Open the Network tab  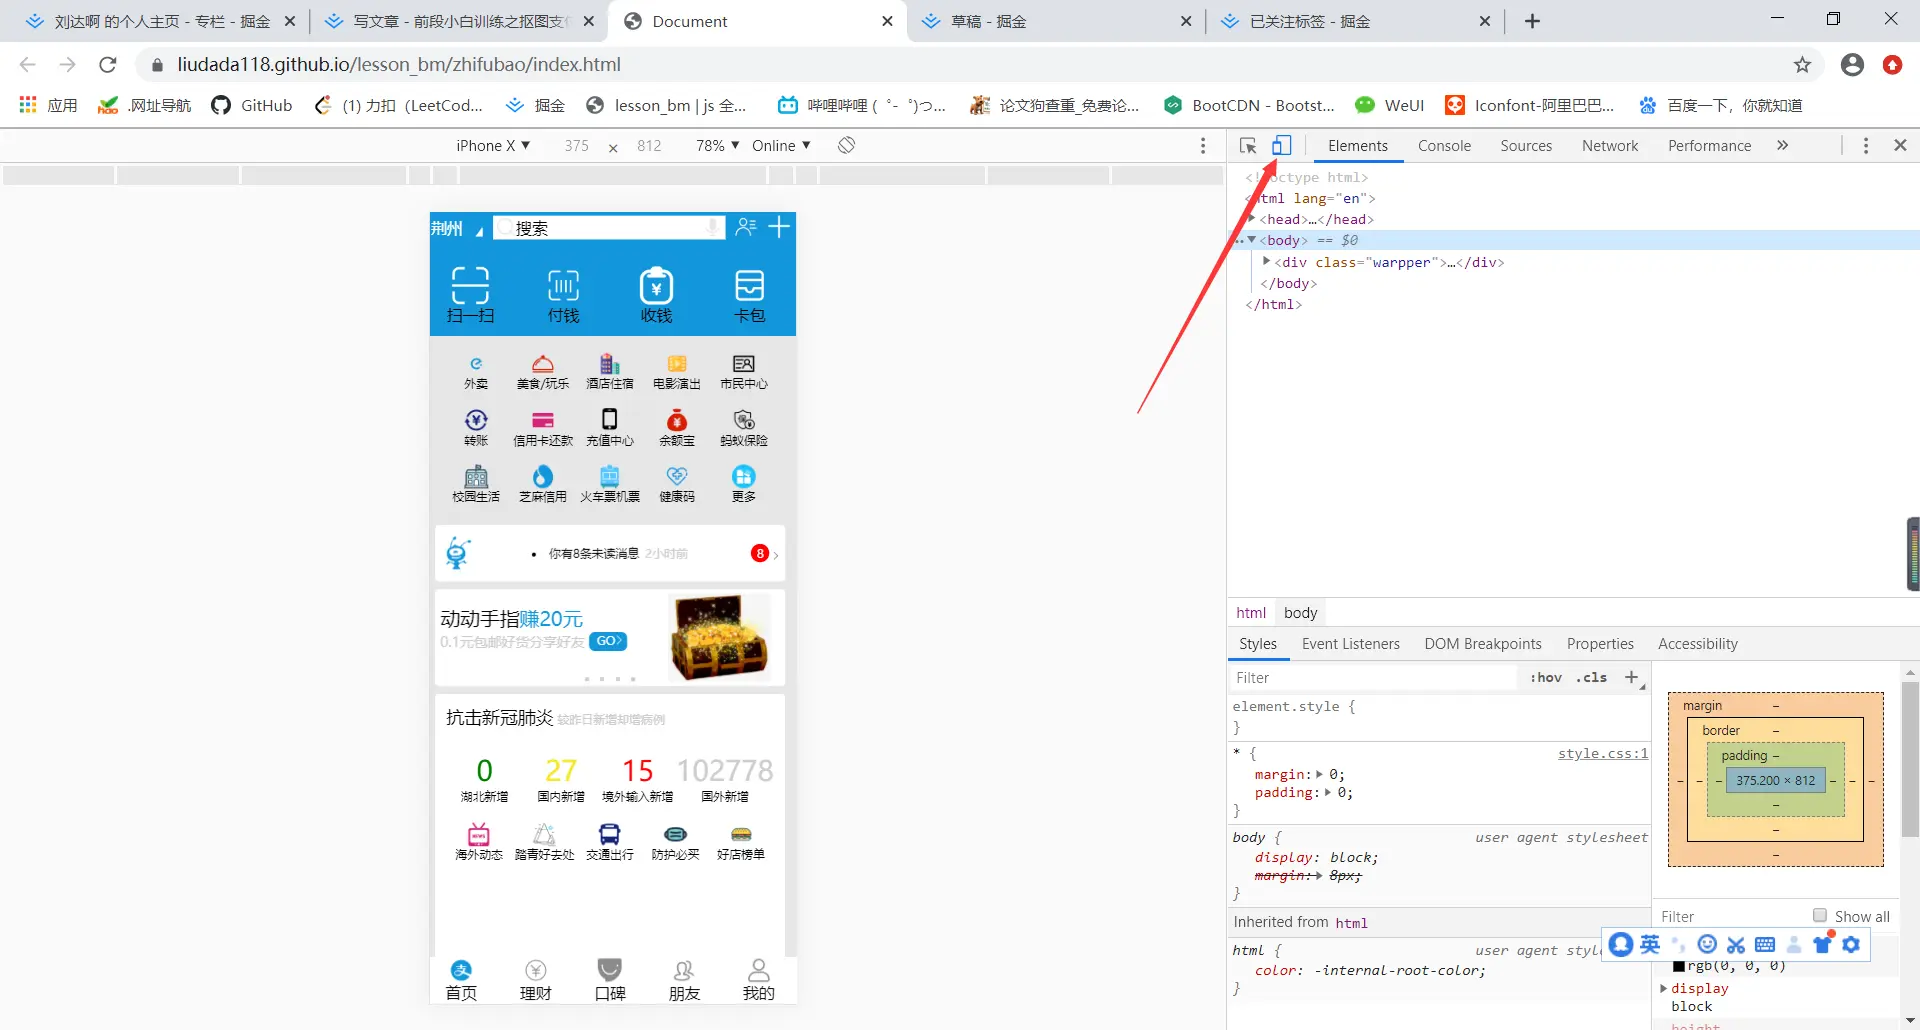pos(1610,146)
